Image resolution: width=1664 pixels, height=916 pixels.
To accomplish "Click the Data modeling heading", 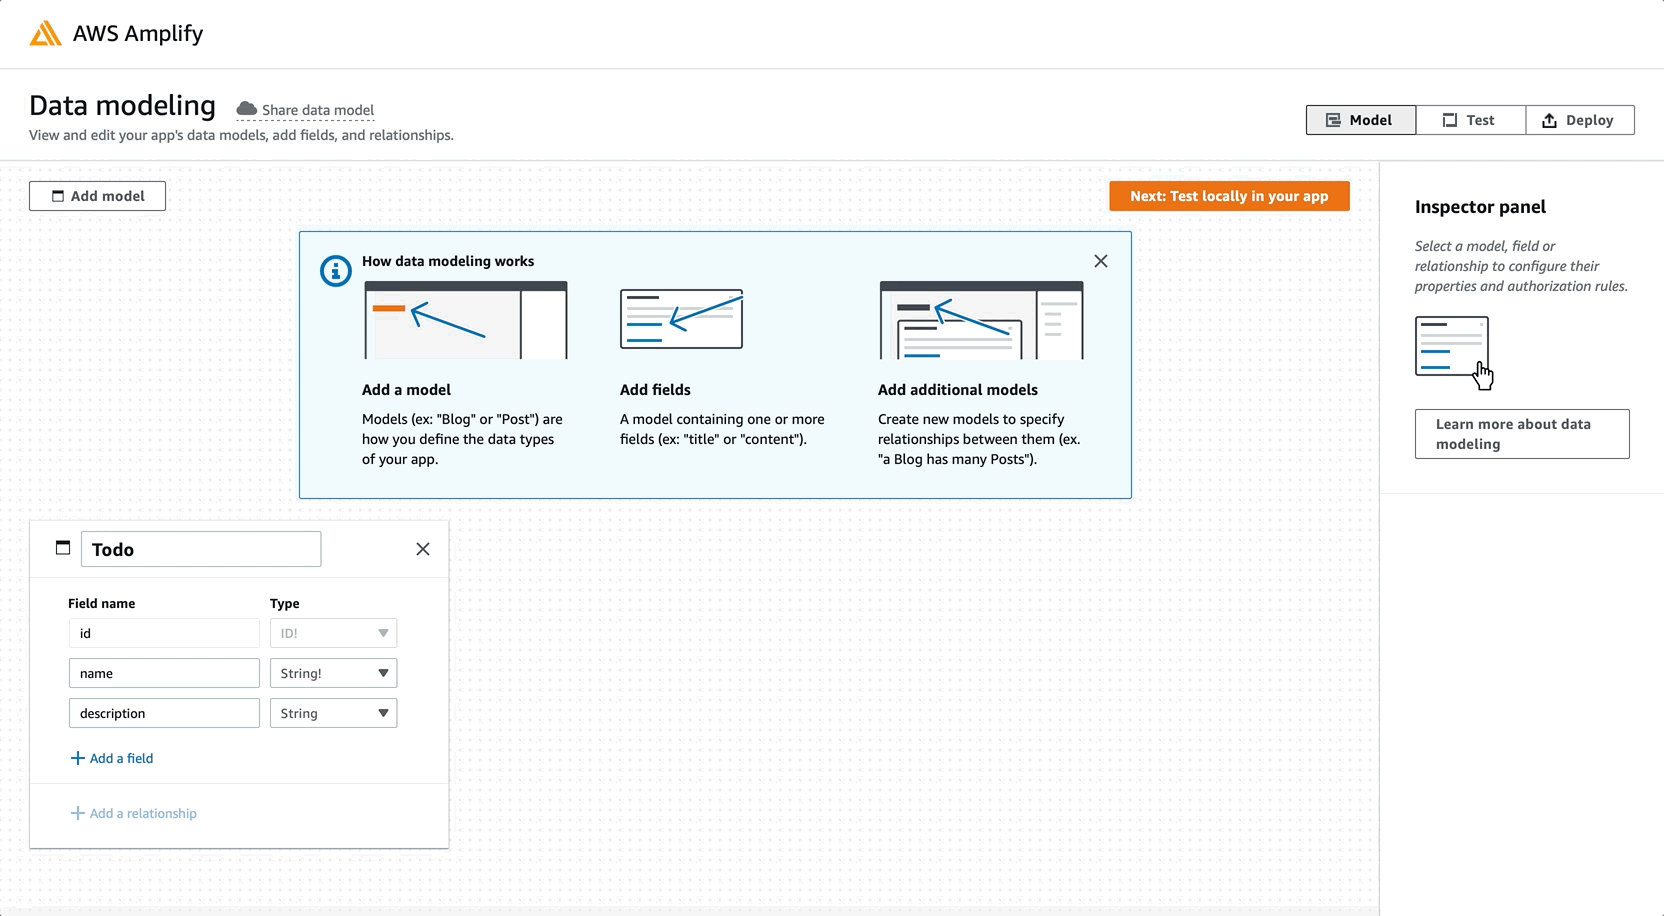I will pyautogui.click(x=122, y=106).
